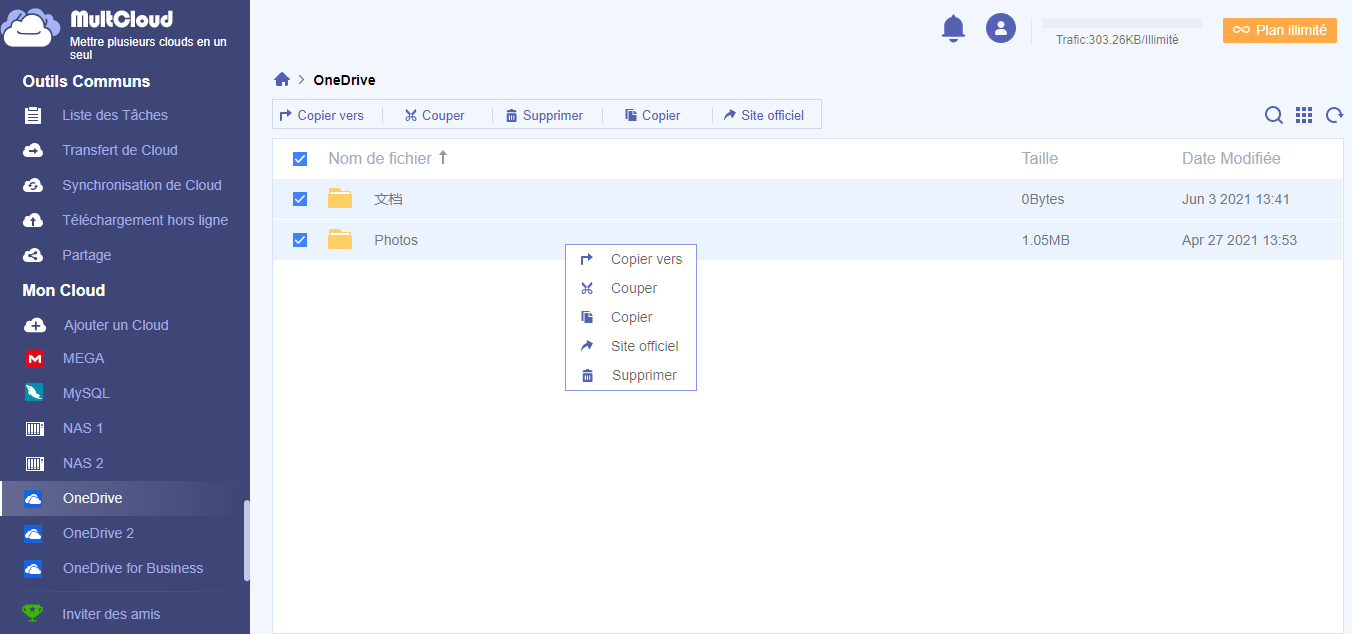Image resolution: width=1352 pixels, height=634 pixels.
Task: Open Partage label in sidebar
Action: (87, 255)
